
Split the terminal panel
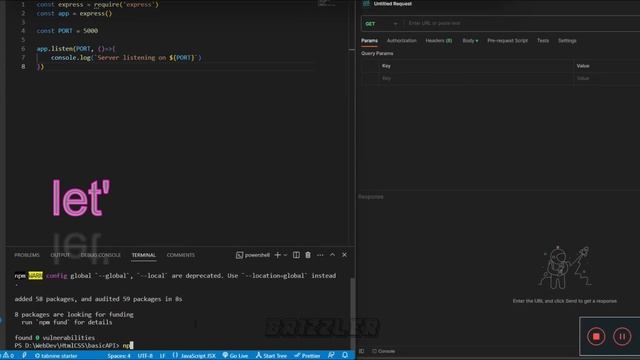click(x=296, y=255)
